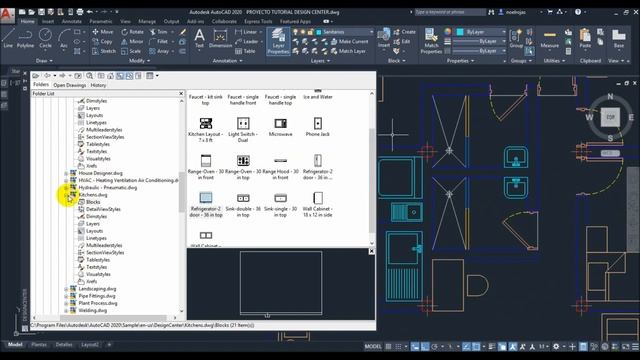Click Design Center Home icon
640x360 pixels.
coord(110,76)
